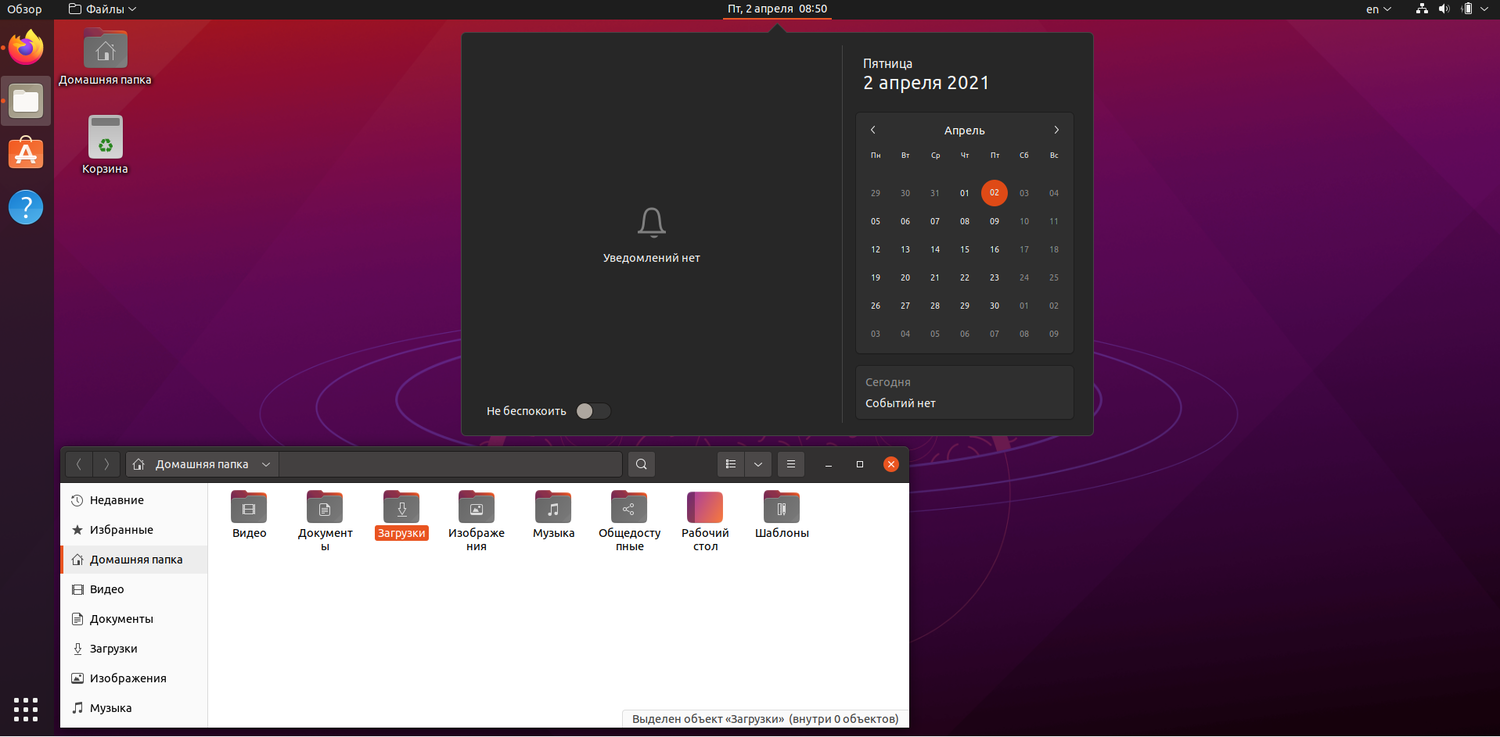
Task: Open the hamburger menu in Files toolbar
Action: coord(791,464)
